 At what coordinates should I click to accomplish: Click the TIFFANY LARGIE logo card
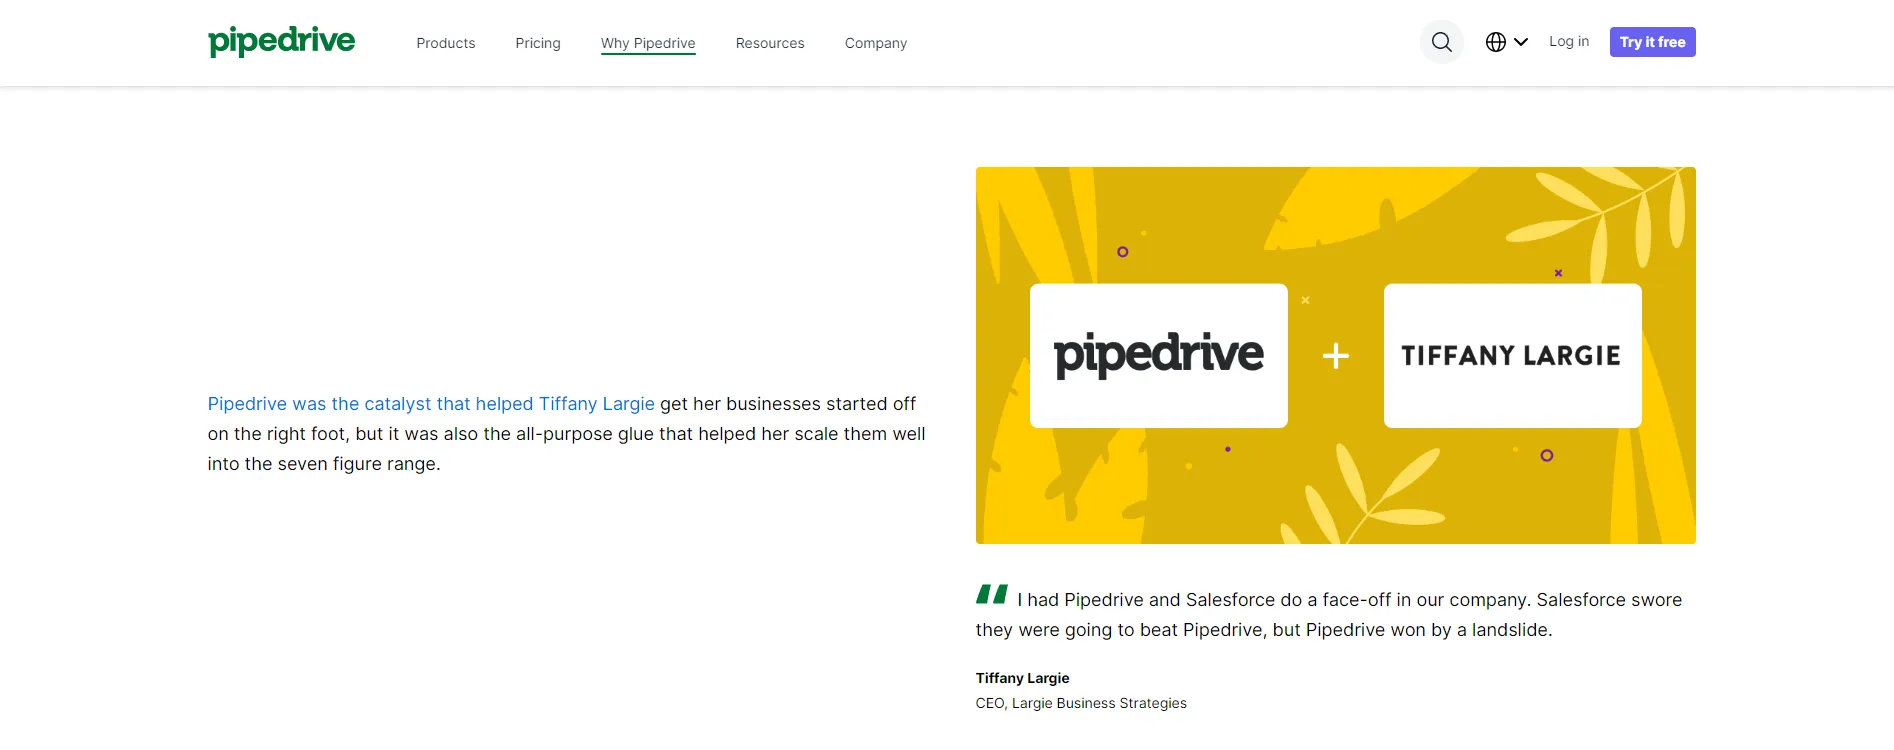pos(1511,356)
